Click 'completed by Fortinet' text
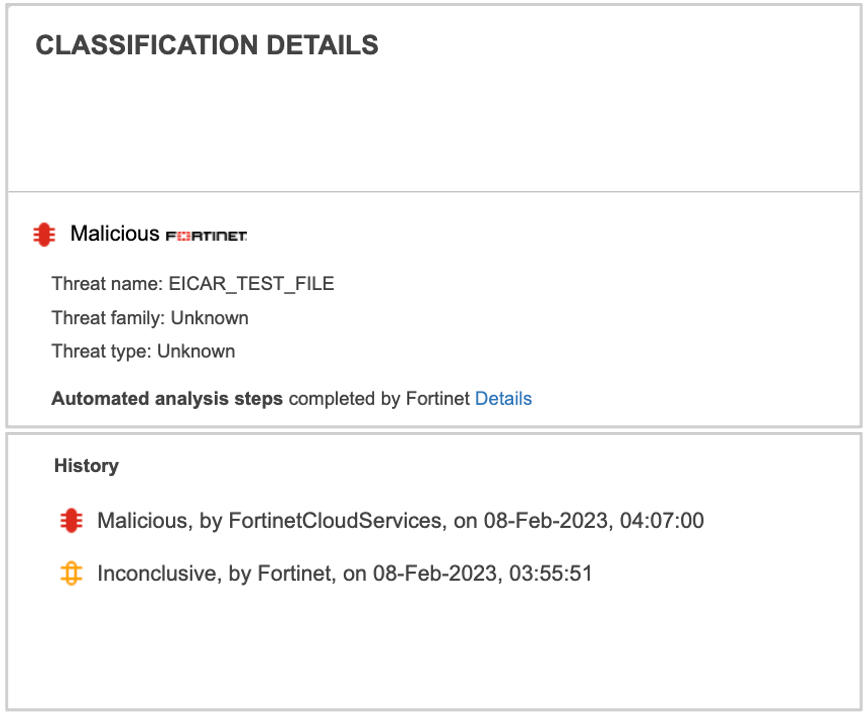 pyautogui.click(x=379, y=399)
